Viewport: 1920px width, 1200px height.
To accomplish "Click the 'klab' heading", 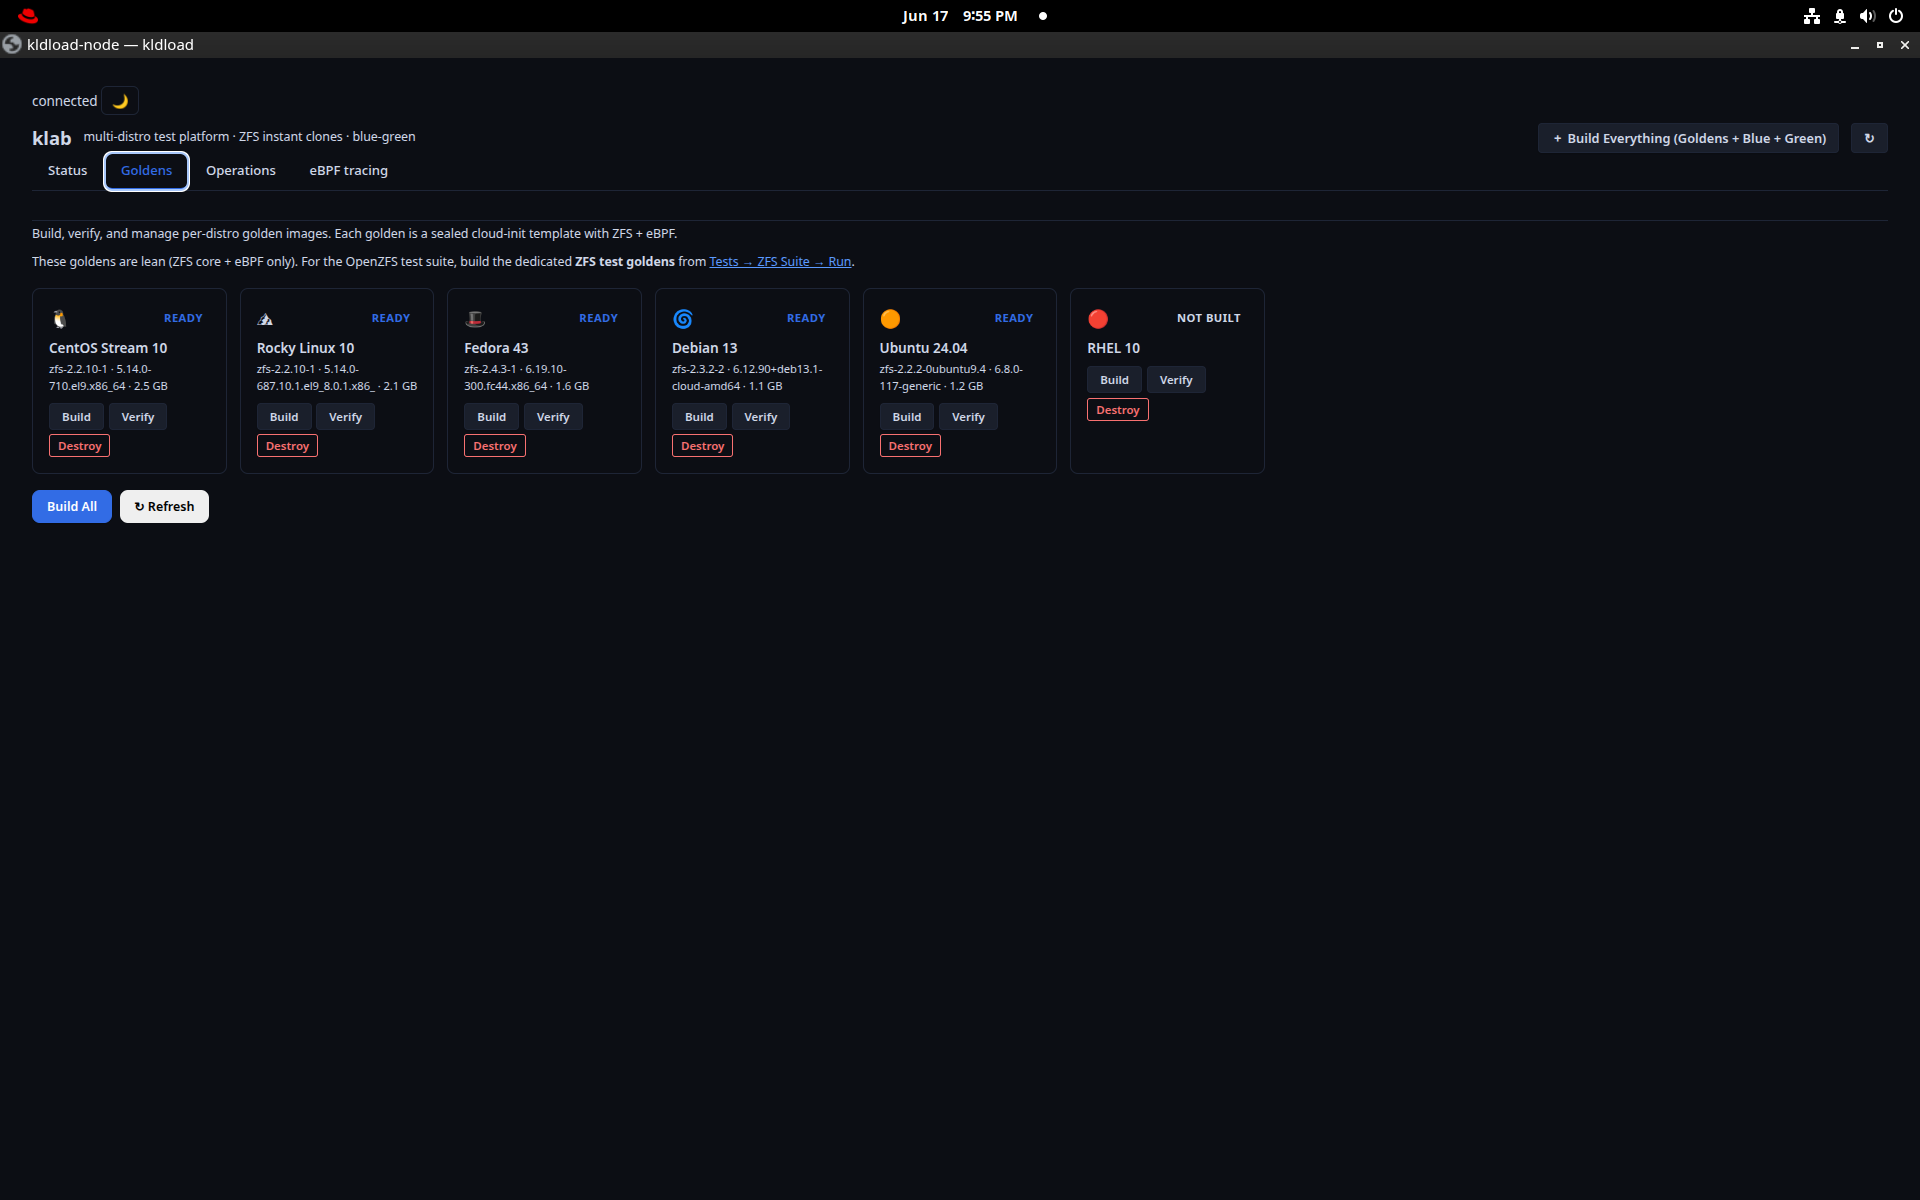I will point(52,138).
